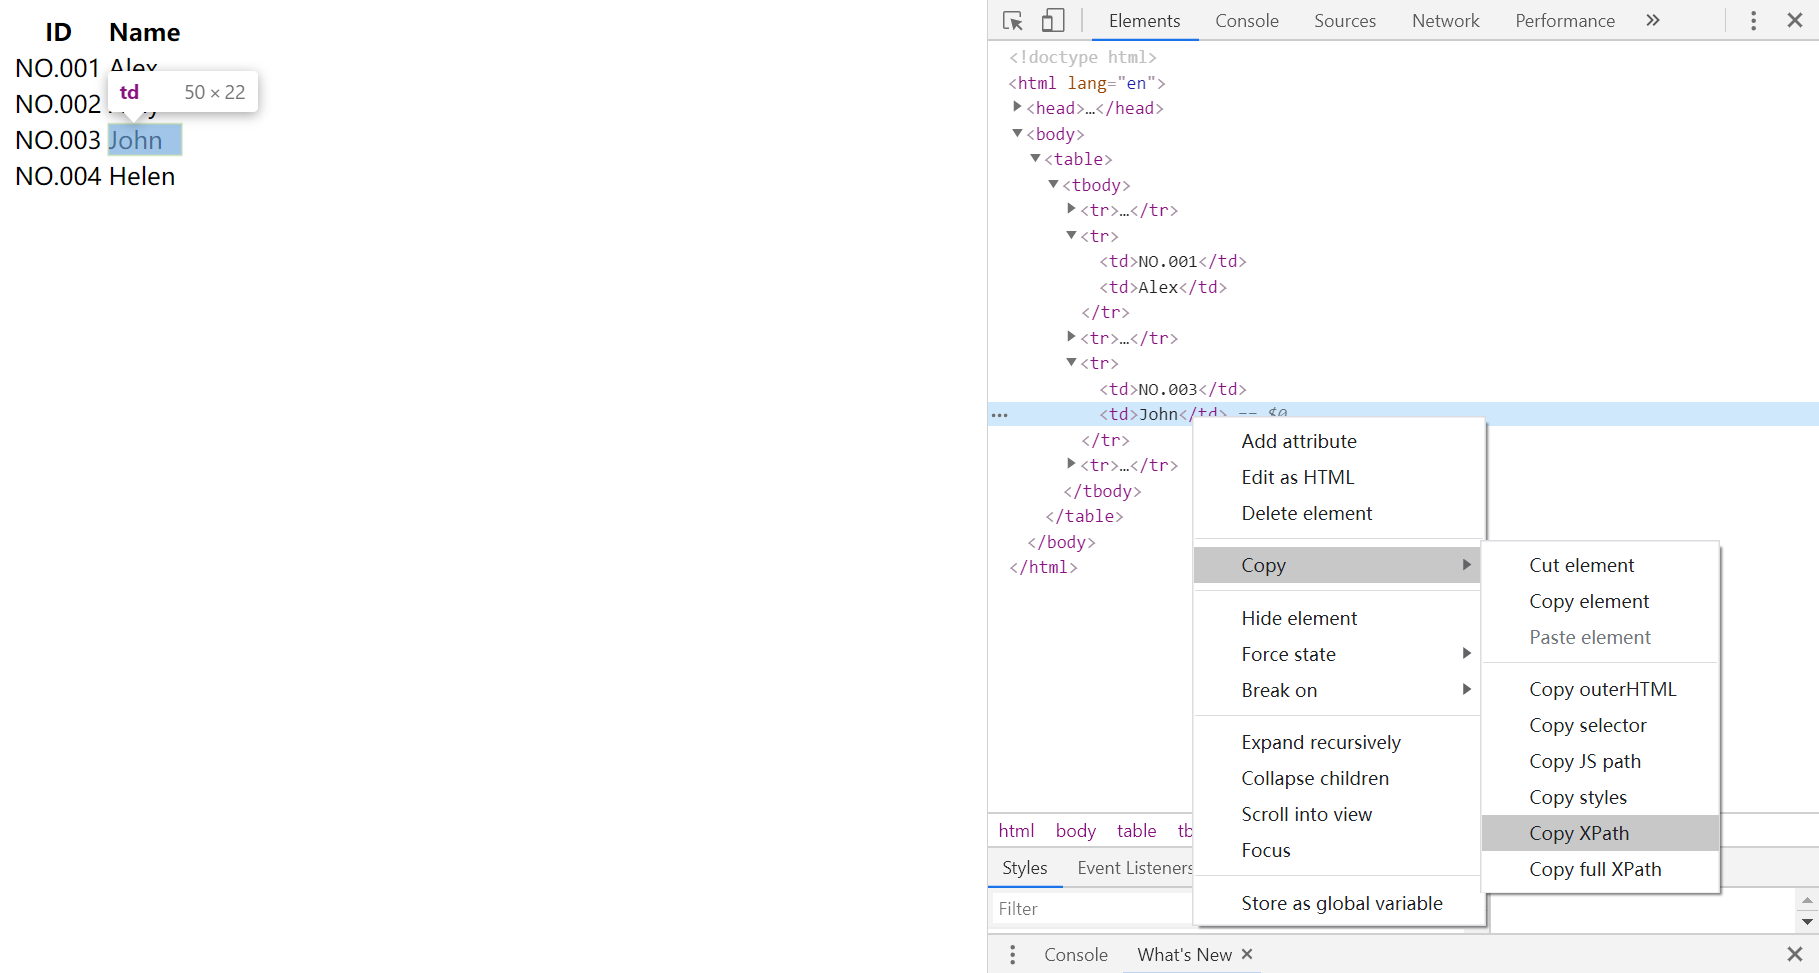Choose Copy element in submenu
Image resolution: width=1819 pixels, height=973 pixels.
click(1600, 601)
